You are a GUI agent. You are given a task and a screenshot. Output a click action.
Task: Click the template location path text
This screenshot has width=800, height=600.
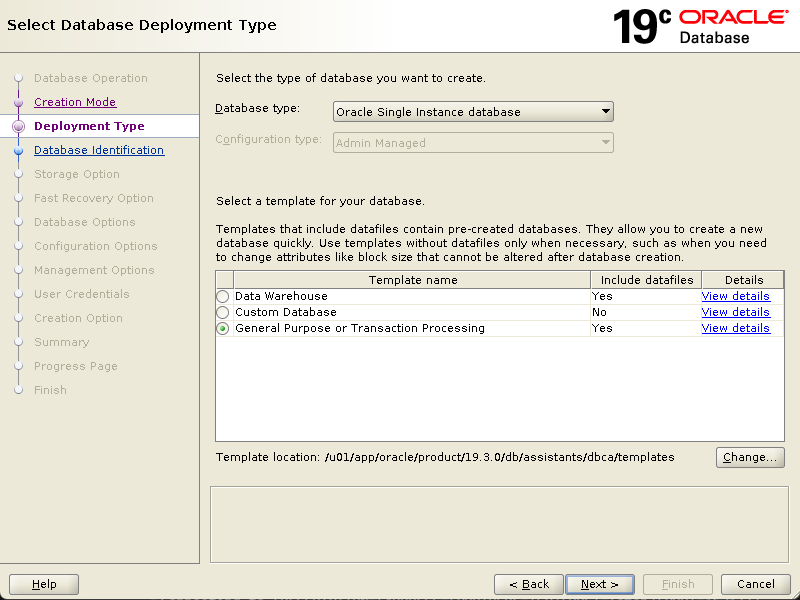(499, 457)
